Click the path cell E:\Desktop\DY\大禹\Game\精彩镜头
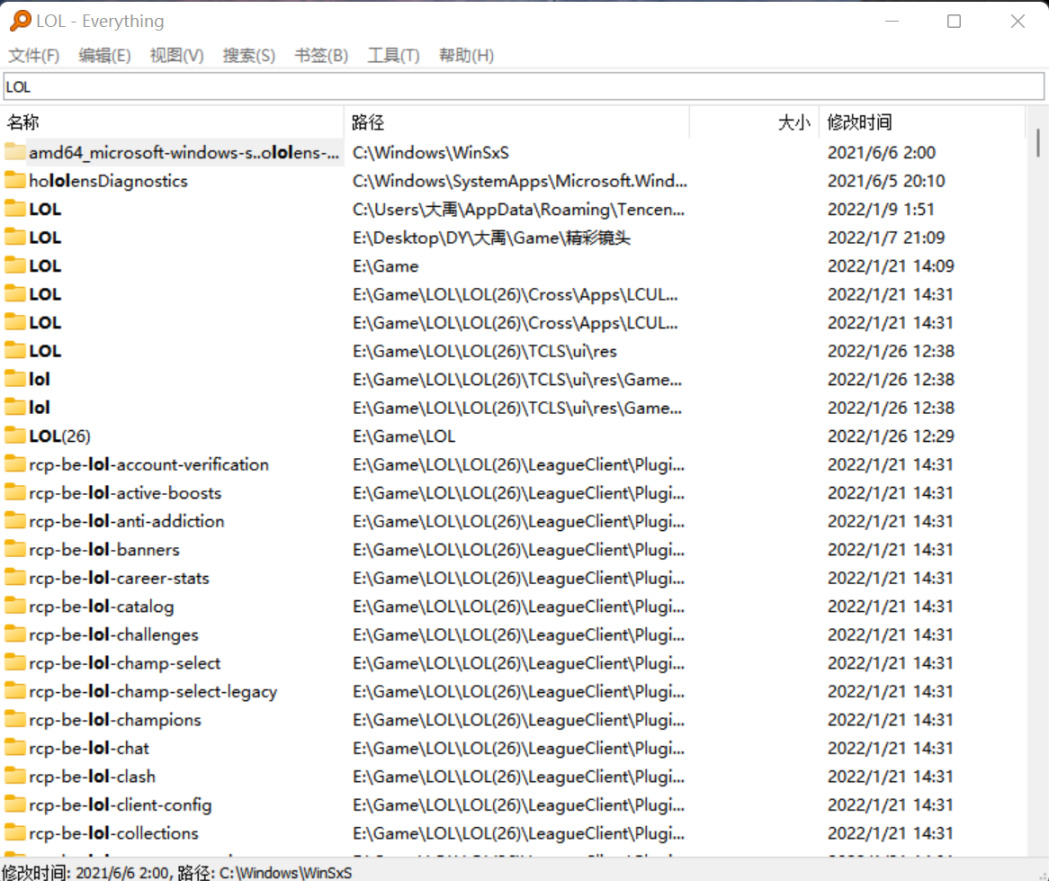Image resolution: width=1049 pixels, height=881 pixels. click(x=492, y=237)
